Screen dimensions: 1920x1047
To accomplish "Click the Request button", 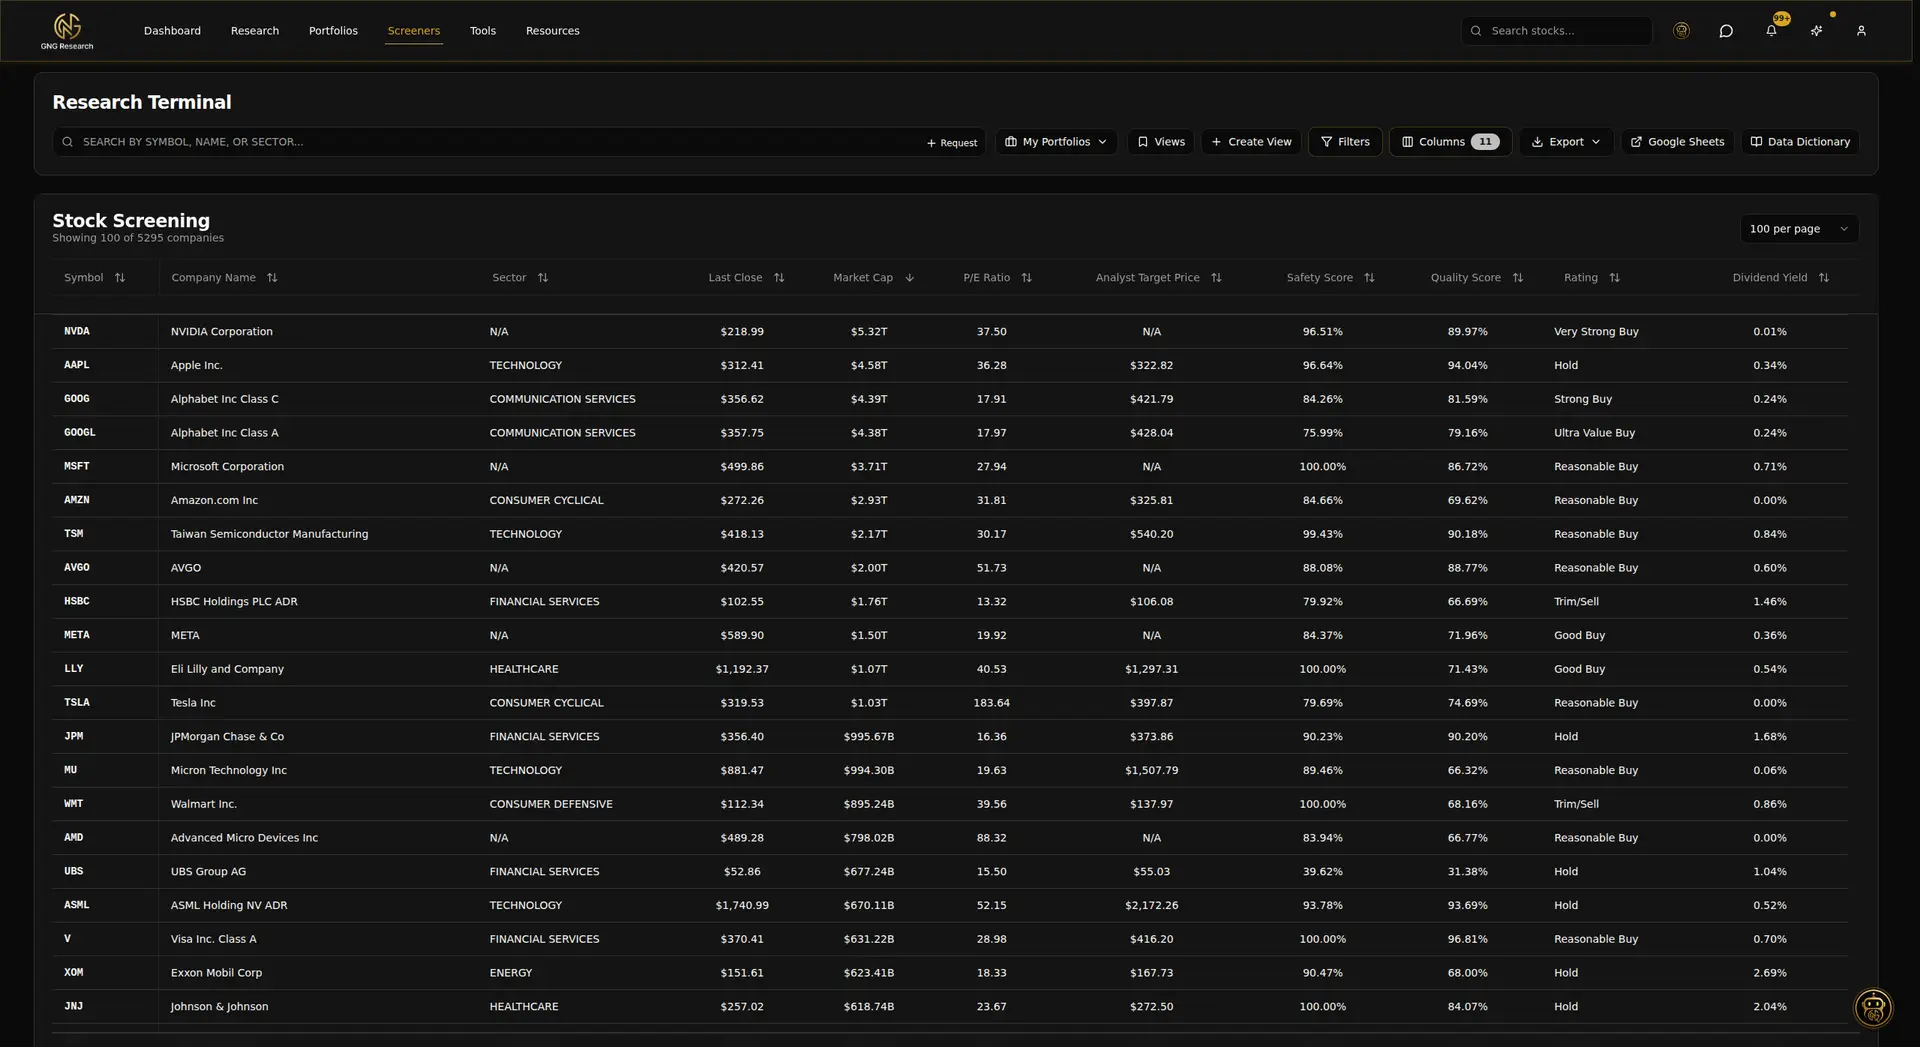I will pos(952,143).
